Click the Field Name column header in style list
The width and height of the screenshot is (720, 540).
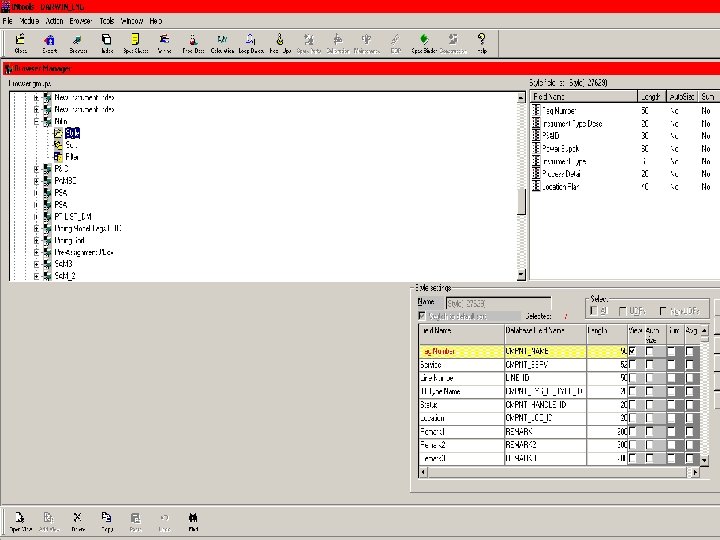584,96
